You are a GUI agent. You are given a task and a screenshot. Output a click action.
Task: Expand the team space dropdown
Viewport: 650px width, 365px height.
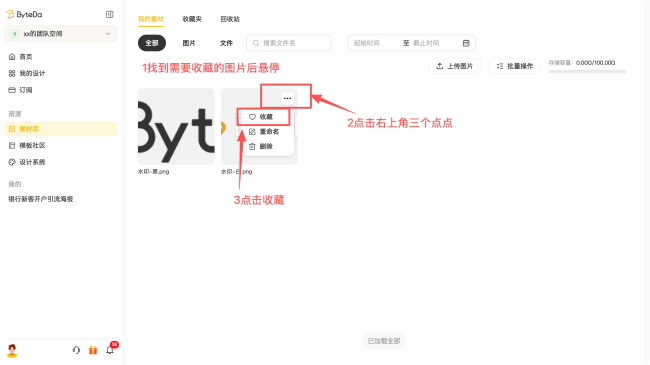coord(61,34)
